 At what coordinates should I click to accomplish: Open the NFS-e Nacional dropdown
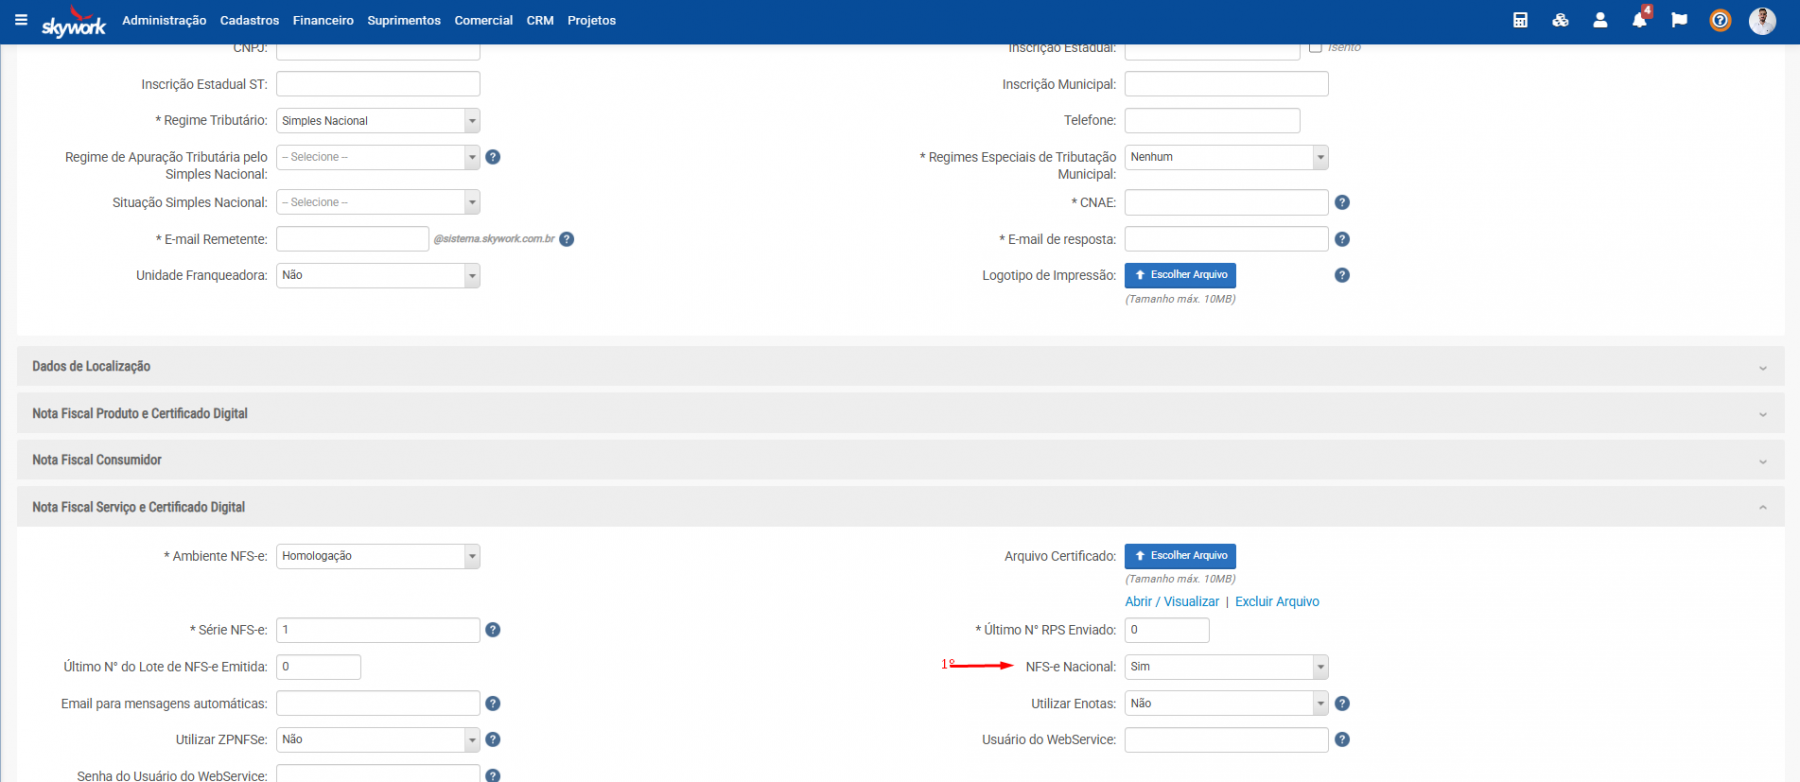click(1226, 667)
